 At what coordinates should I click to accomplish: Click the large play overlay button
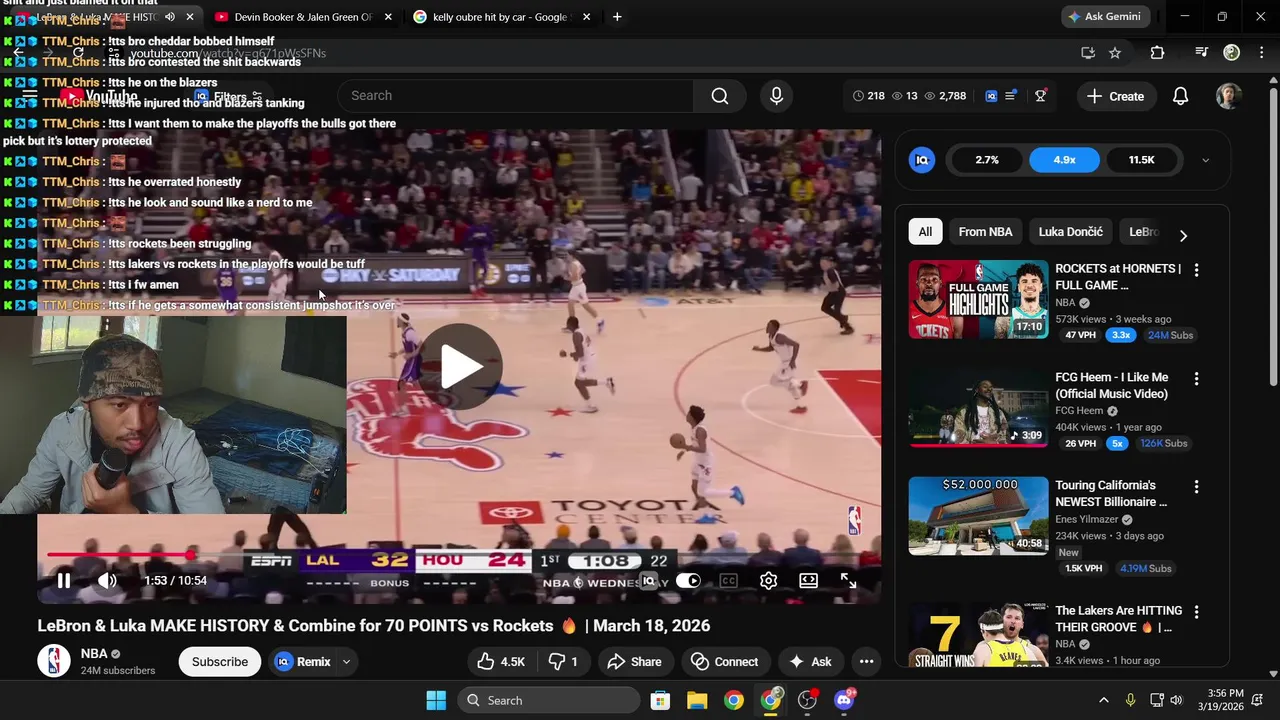coord(460,367)
